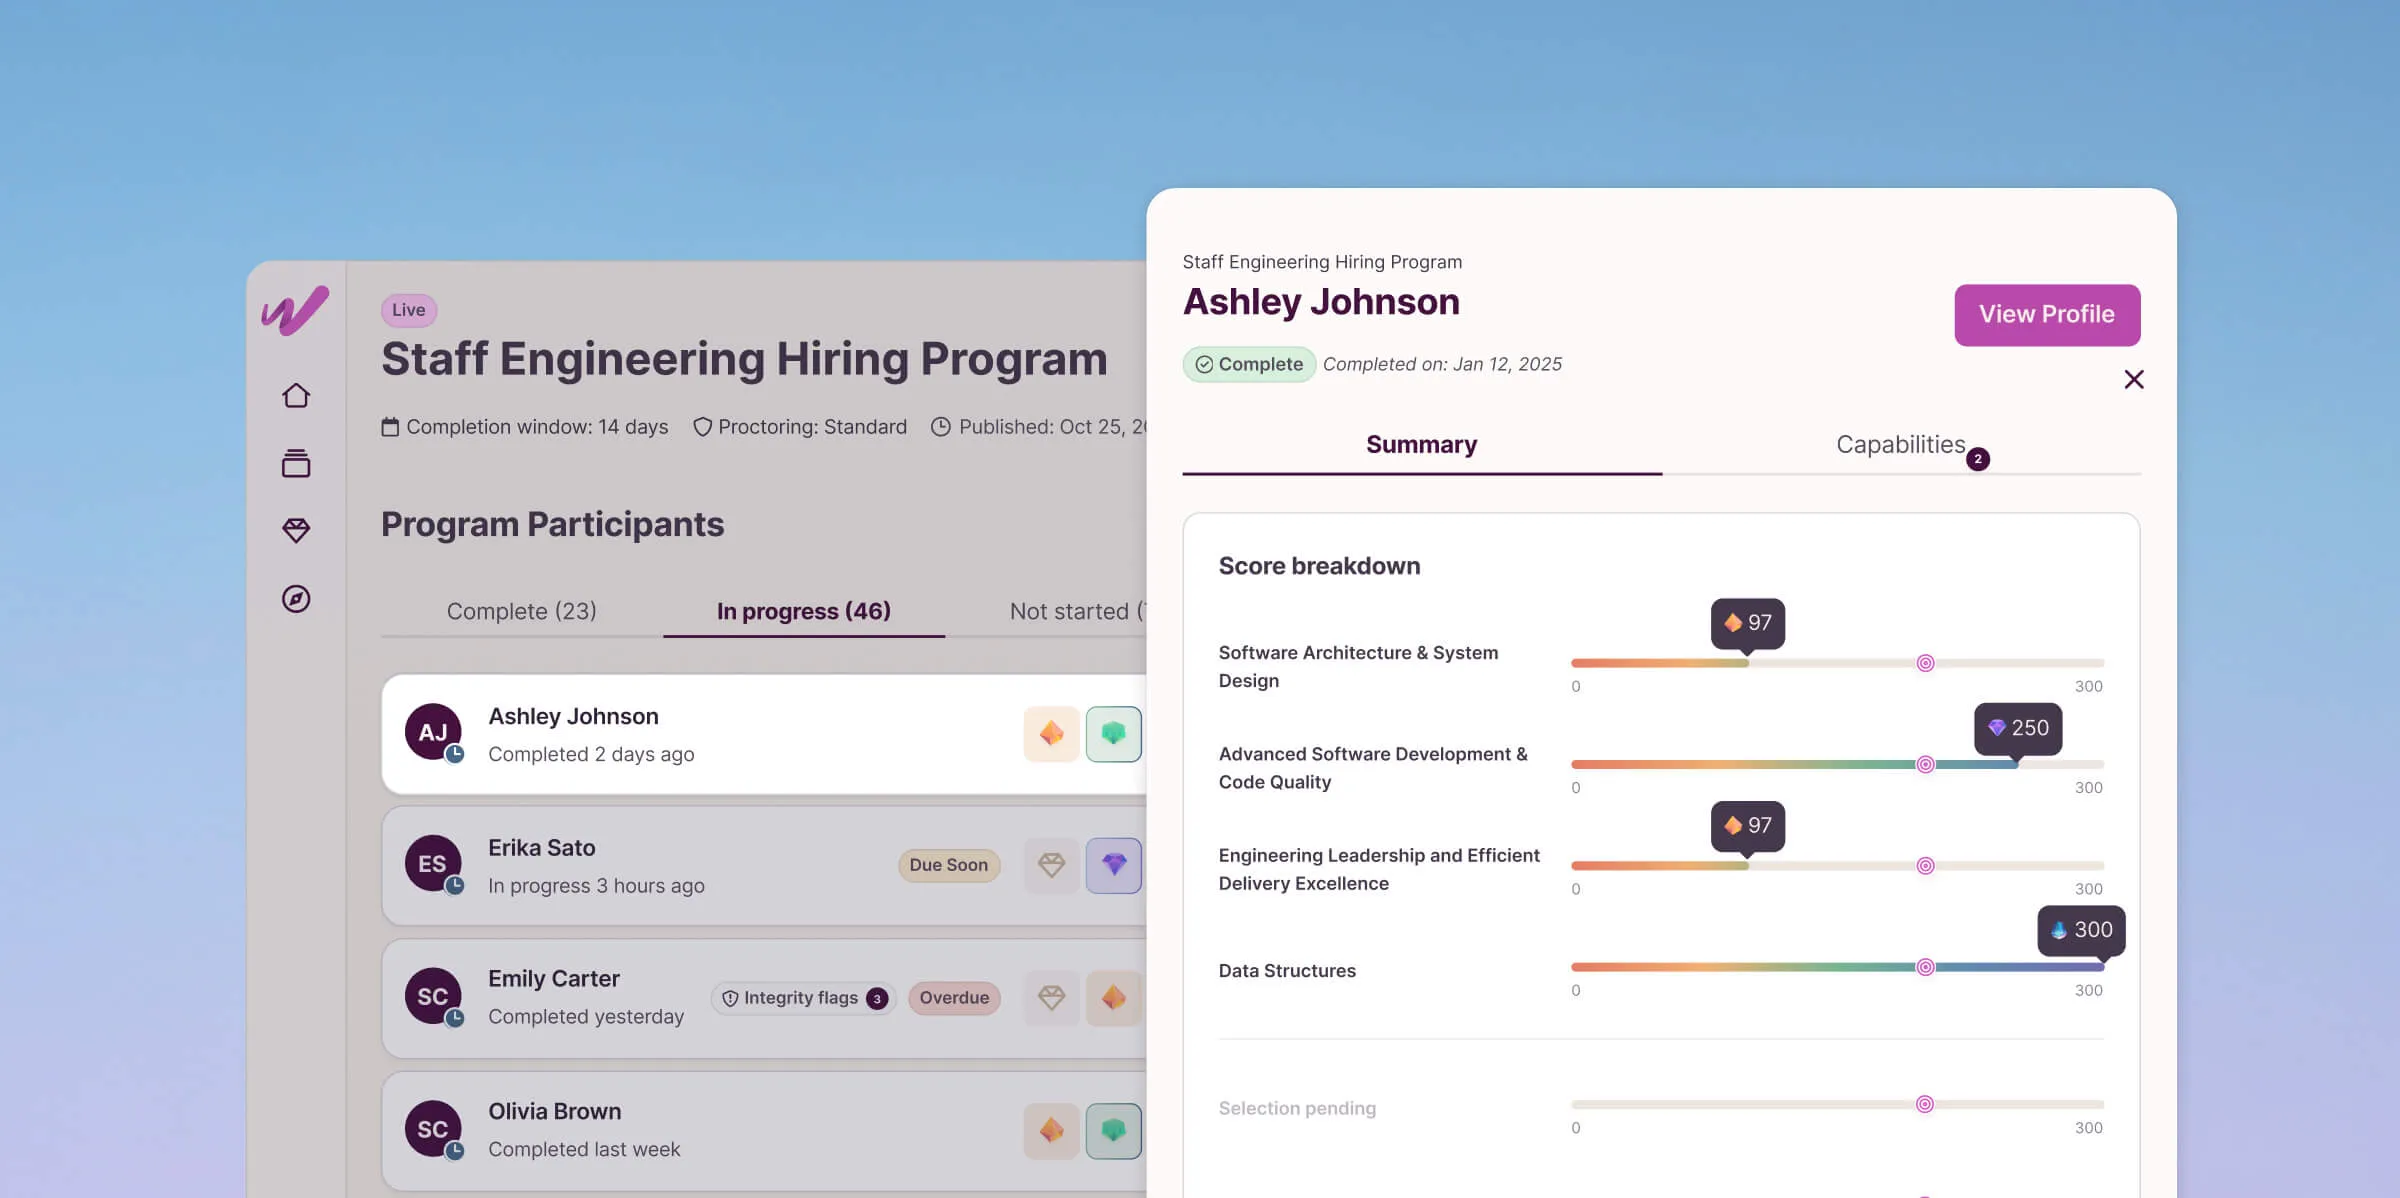The height and width of the screenshot is (1198, 2400).
Task: Click the green Complete status pill
Action: [x=1249, y=364]
